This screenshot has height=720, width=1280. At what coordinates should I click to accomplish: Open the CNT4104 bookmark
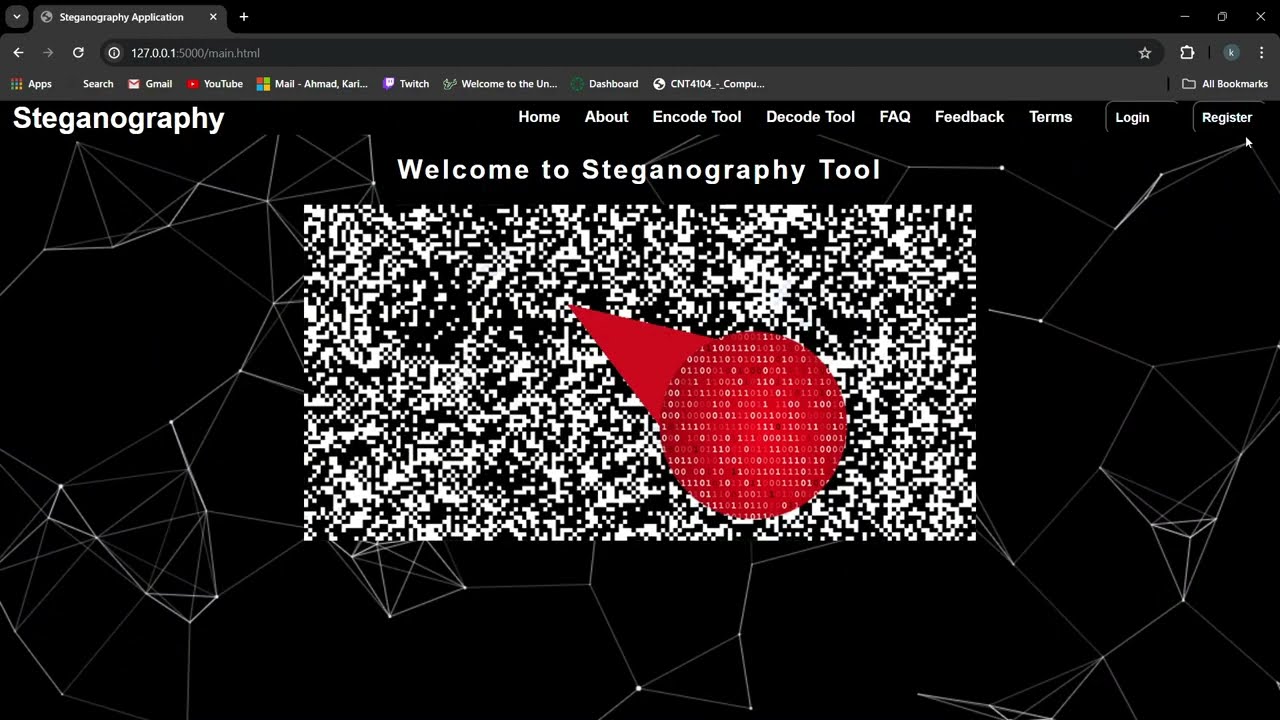[x=708, y=84]
